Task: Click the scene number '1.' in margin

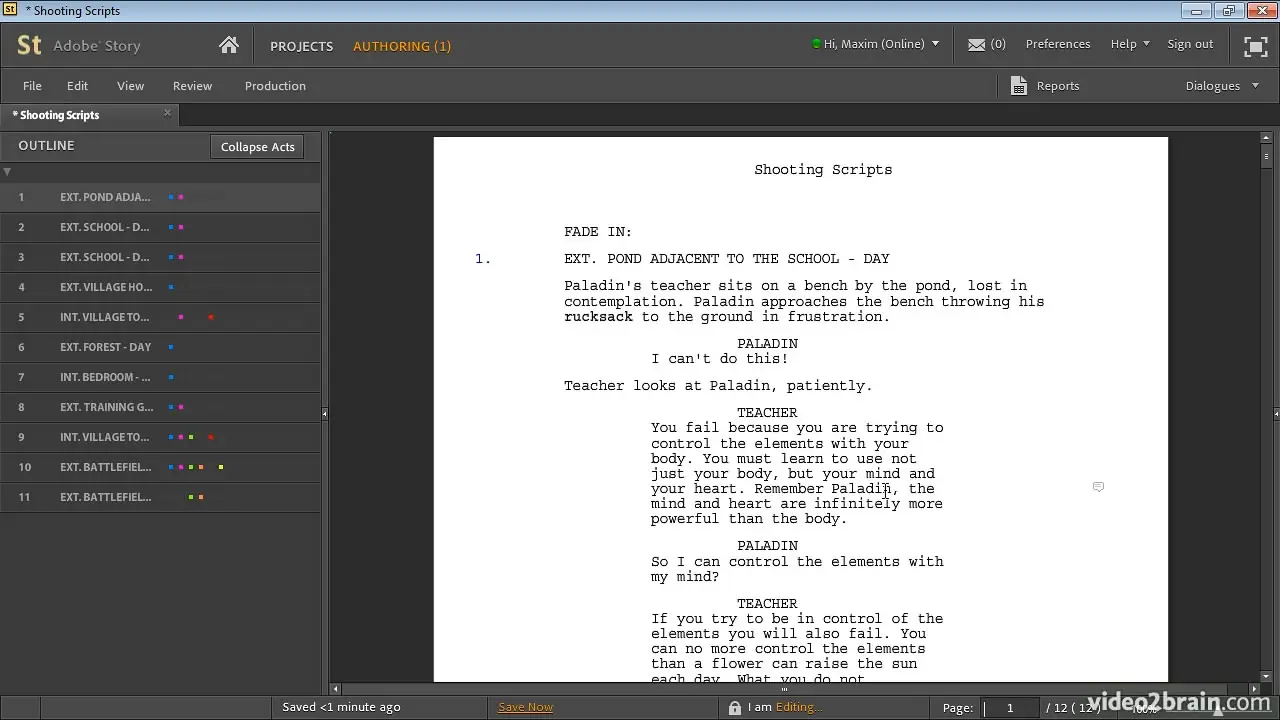Action: pos(483,259)
